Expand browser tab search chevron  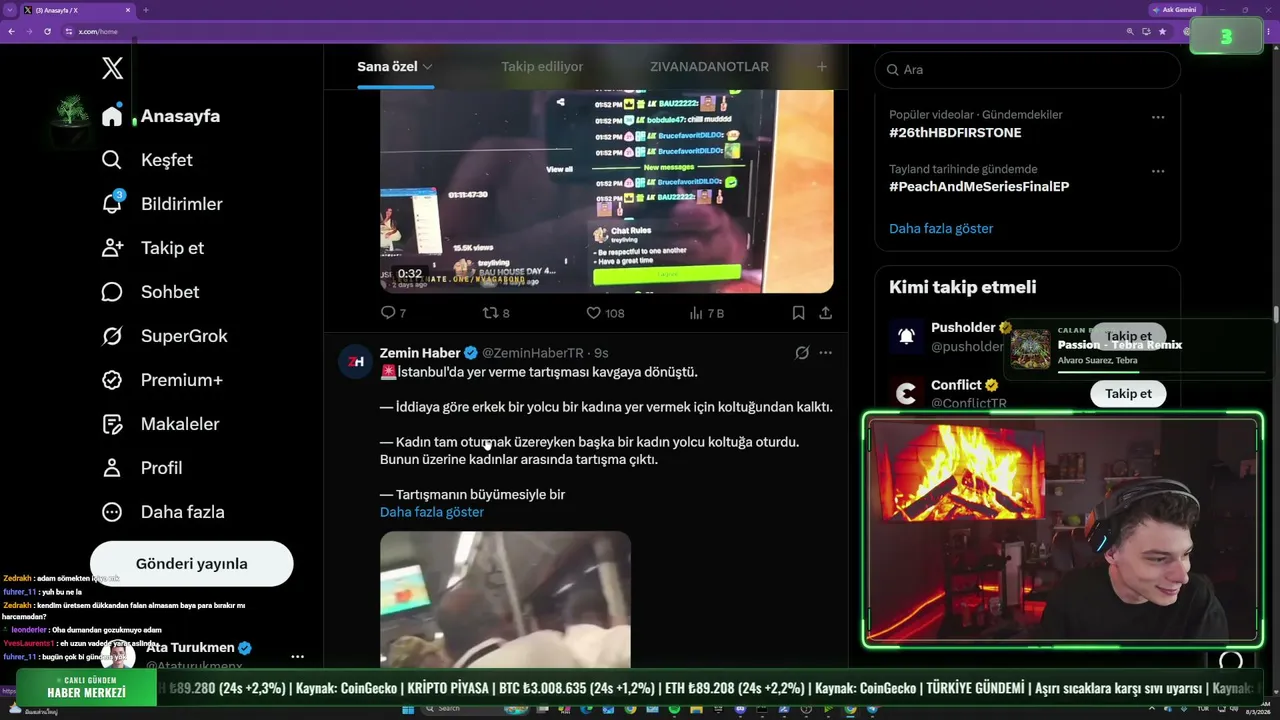pyautogui.click(x=8, y=10)
